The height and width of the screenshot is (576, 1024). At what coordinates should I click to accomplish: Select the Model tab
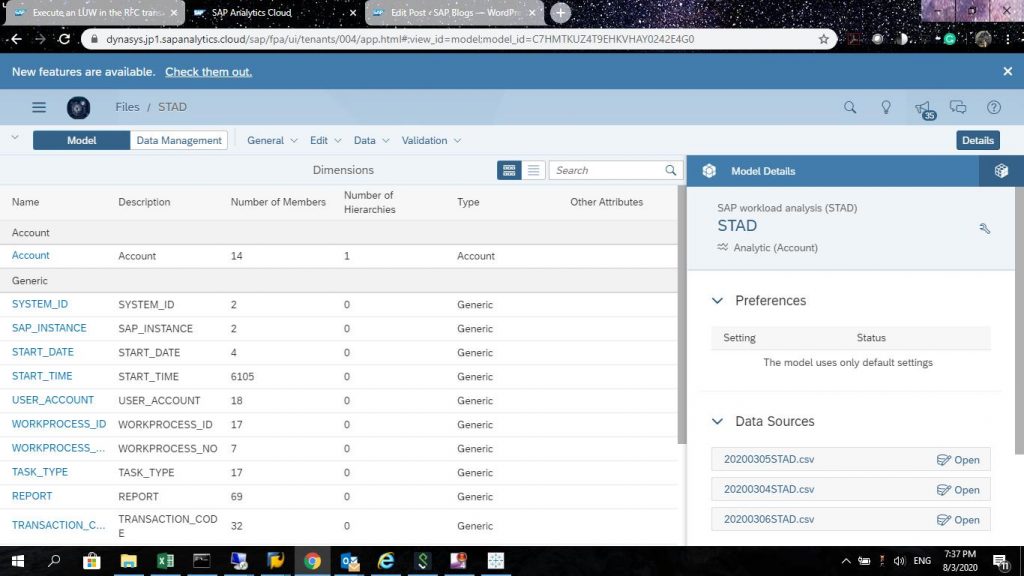(82, 140)
